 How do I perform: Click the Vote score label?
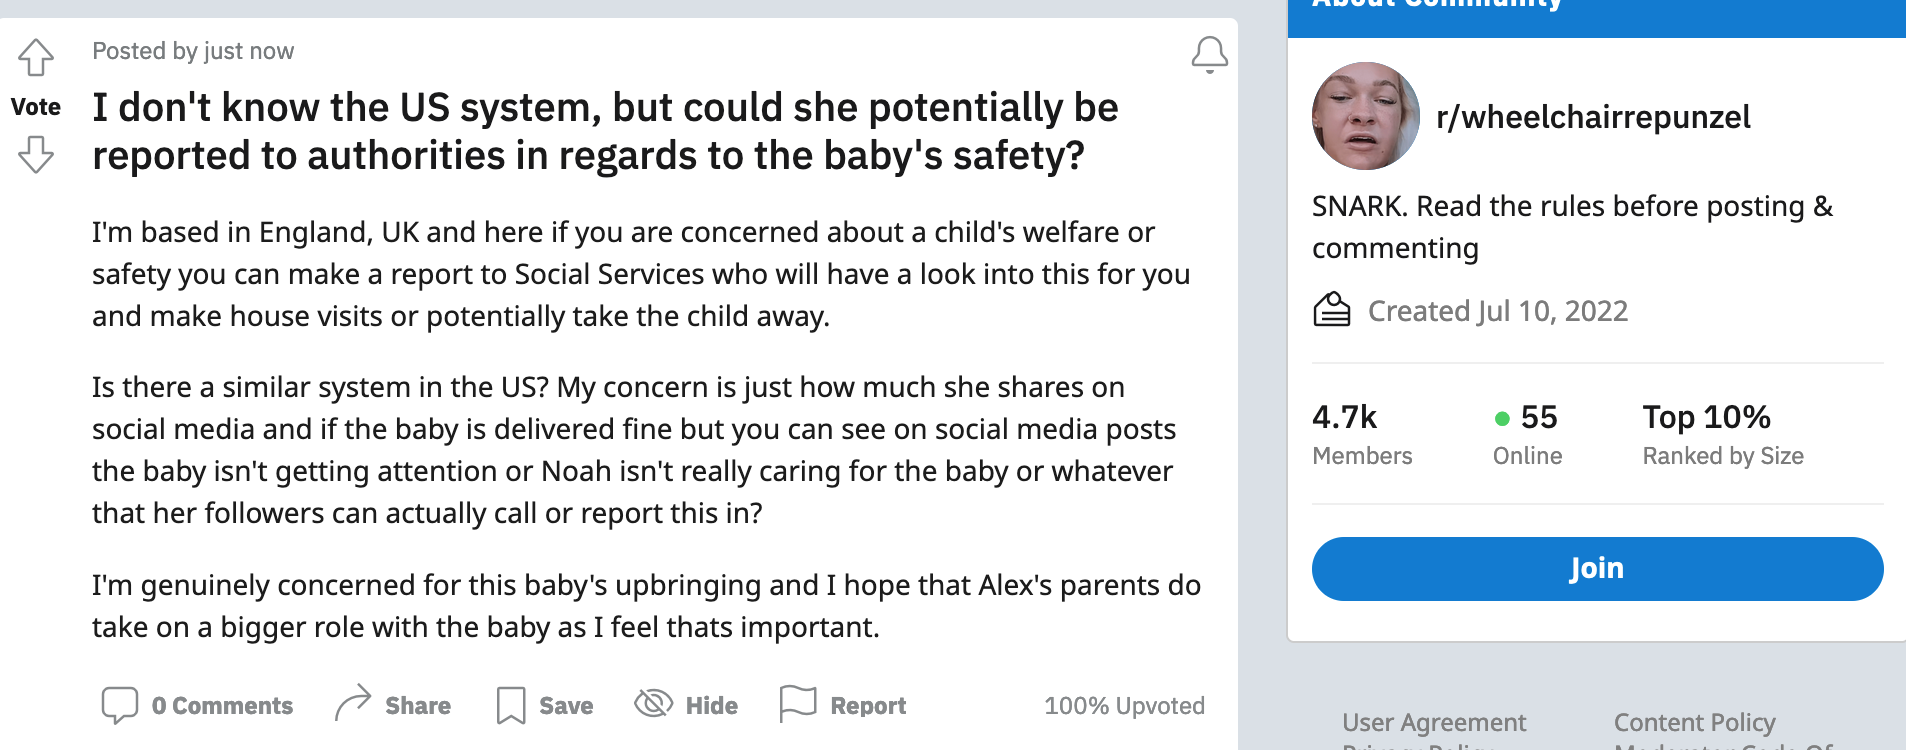tap(36, 107)
